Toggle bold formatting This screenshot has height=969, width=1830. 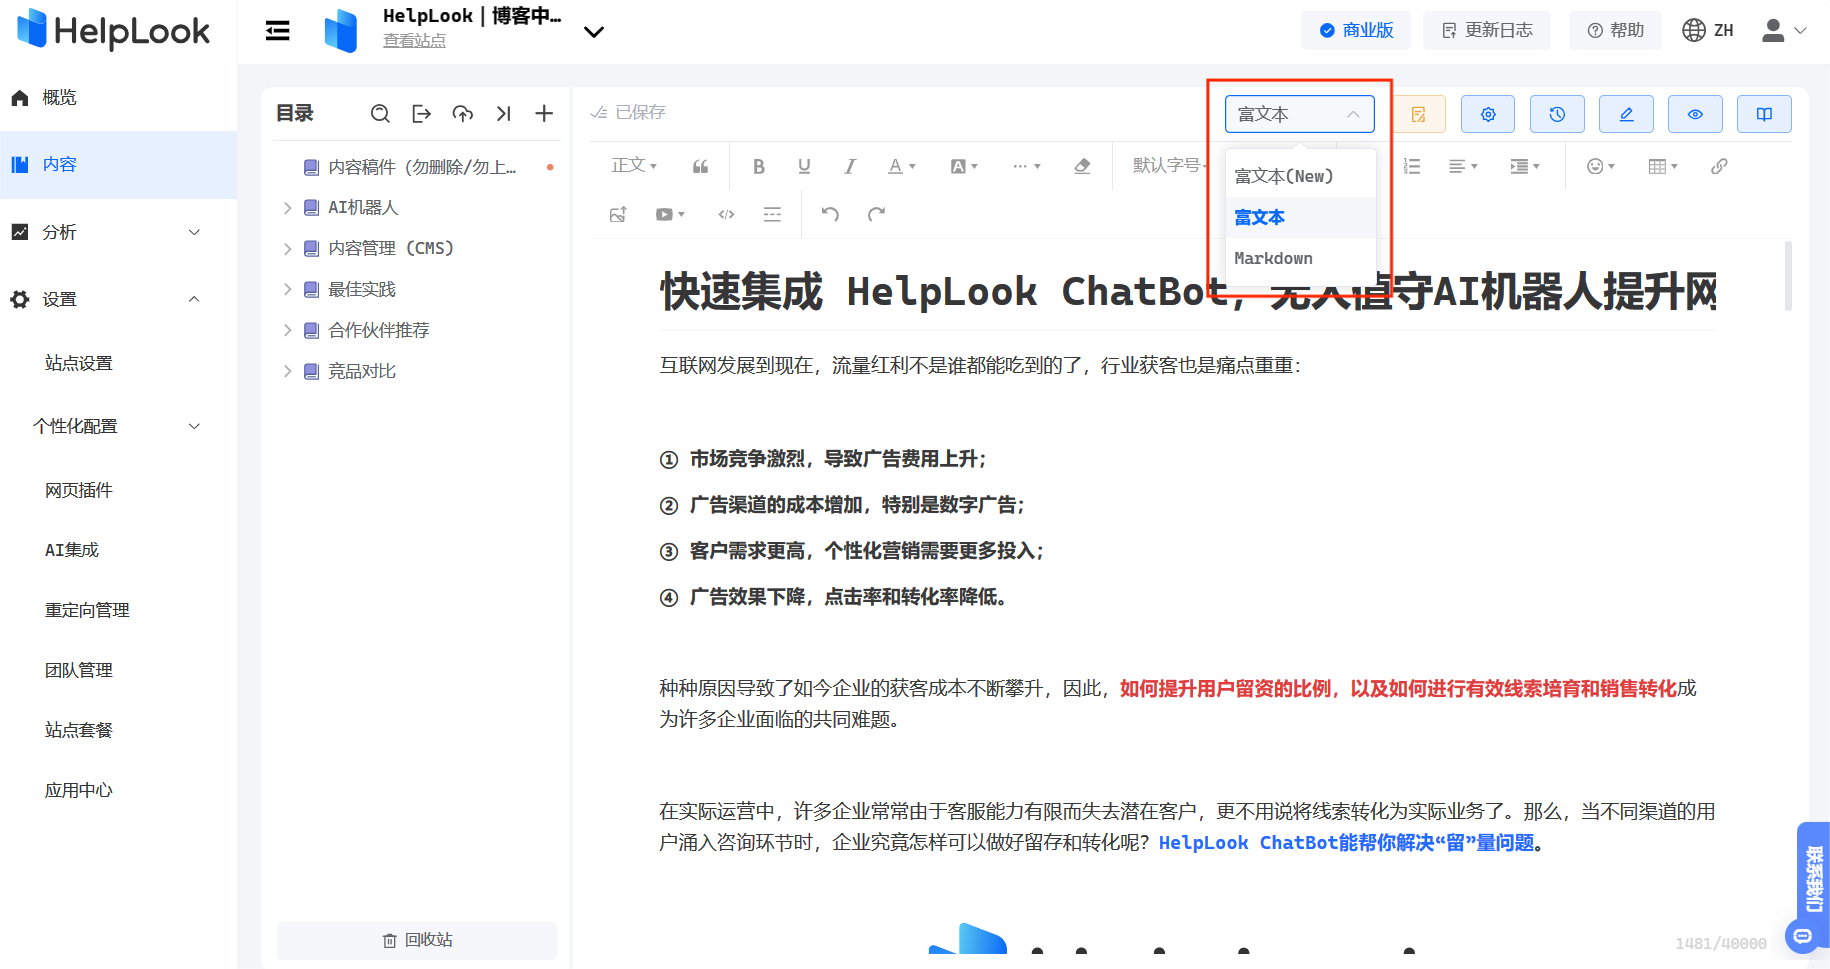759,166
